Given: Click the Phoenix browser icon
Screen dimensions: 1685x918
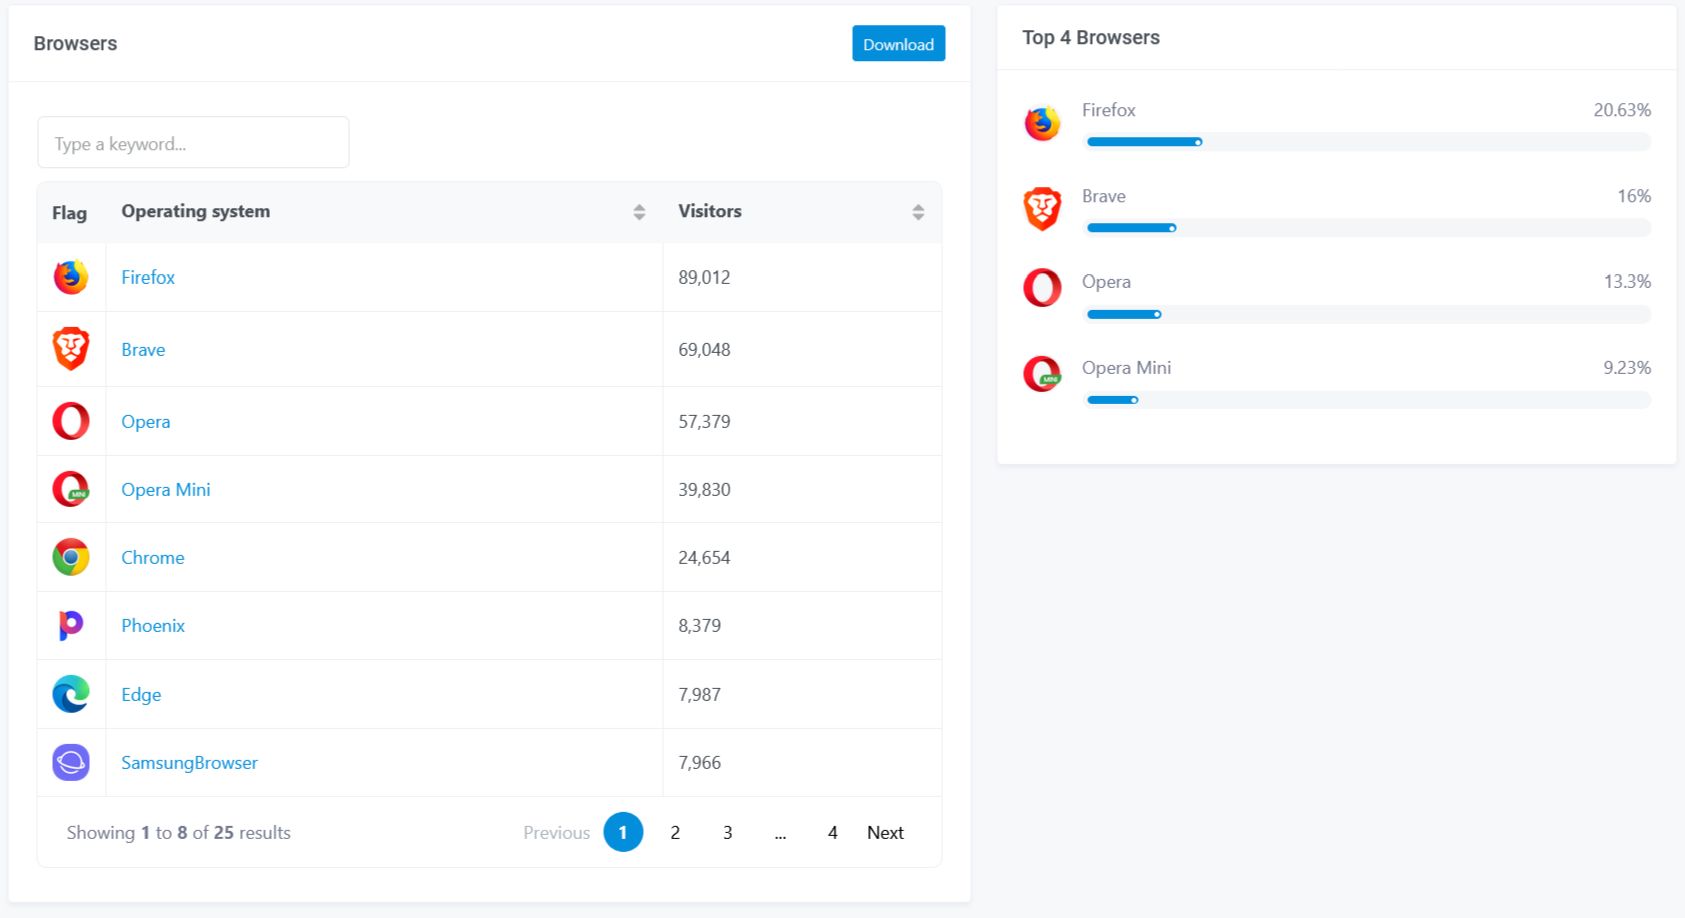Looking at the screenshot, I should (x=71, y=625).
